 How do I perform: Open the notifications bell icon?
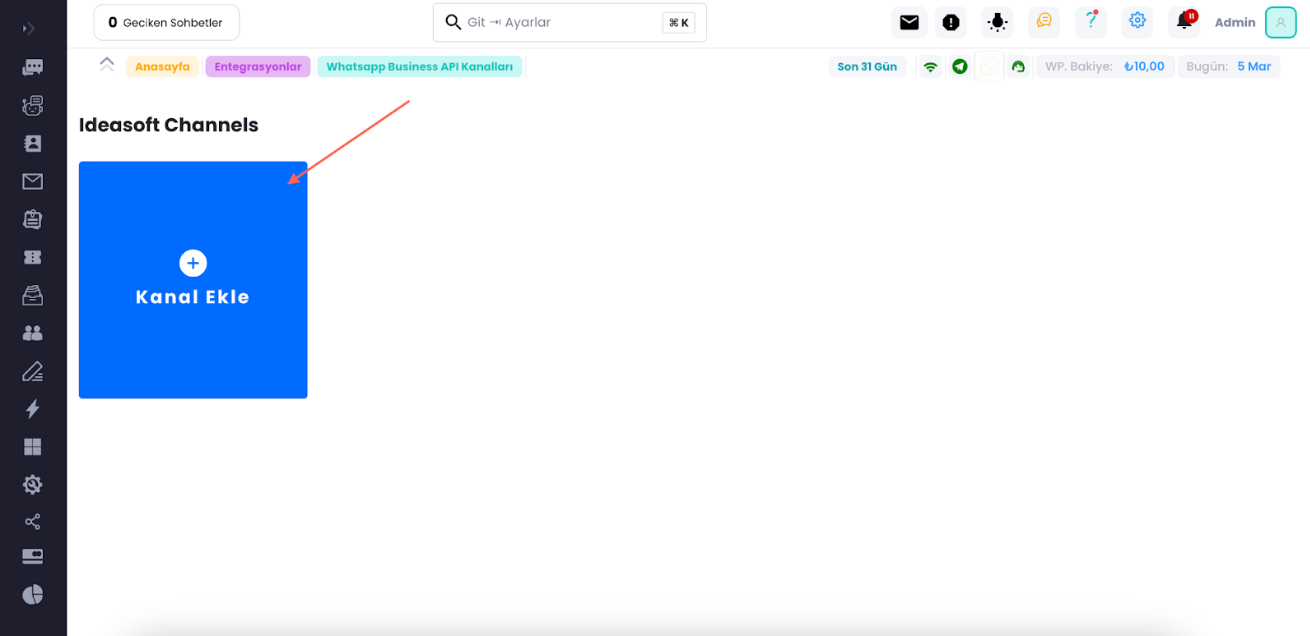pyautogui.click(x=1185, y=21)
